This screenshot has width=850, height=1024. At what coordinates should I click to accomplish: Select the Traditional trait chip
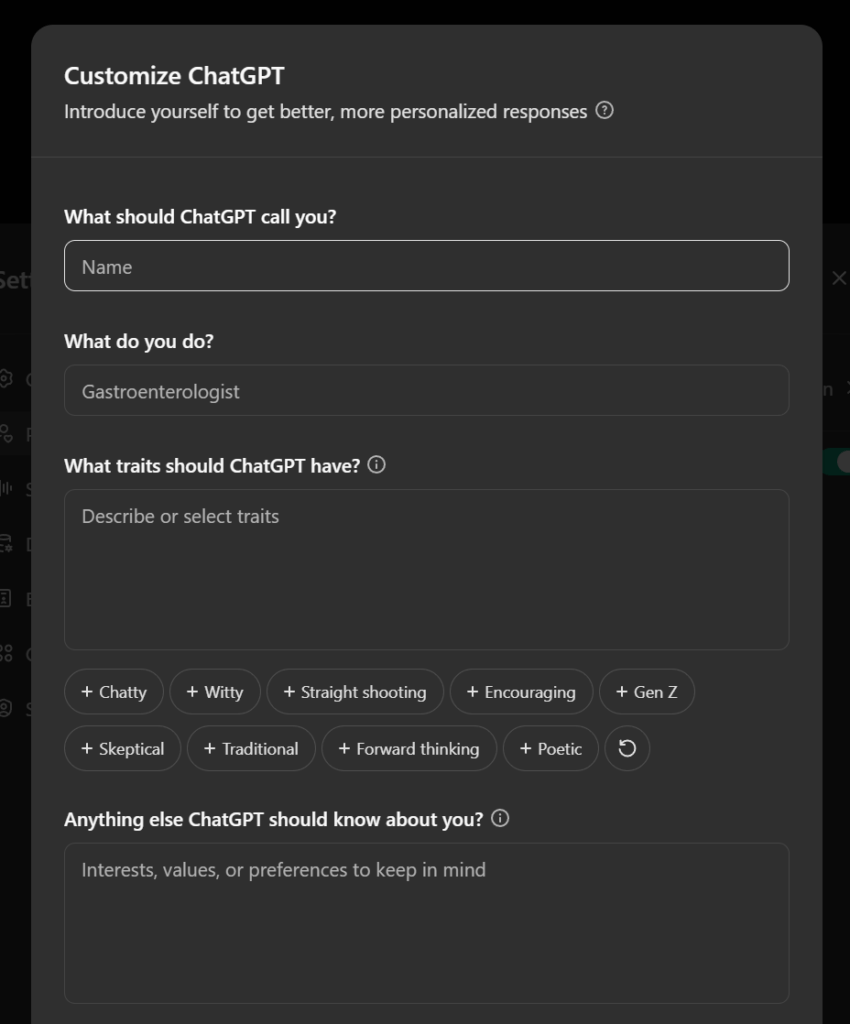251,748
